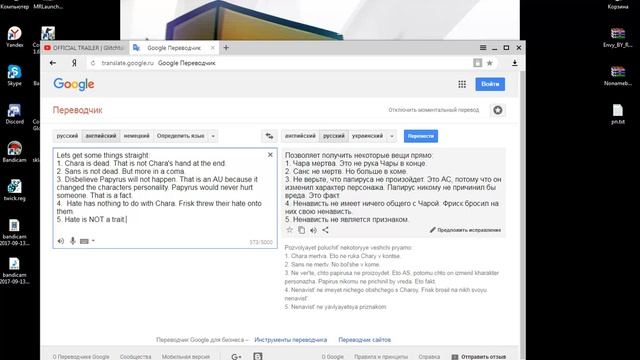Click the Blogger icon in footer
This screenshot has height=360, width=640.
point(258,356)
